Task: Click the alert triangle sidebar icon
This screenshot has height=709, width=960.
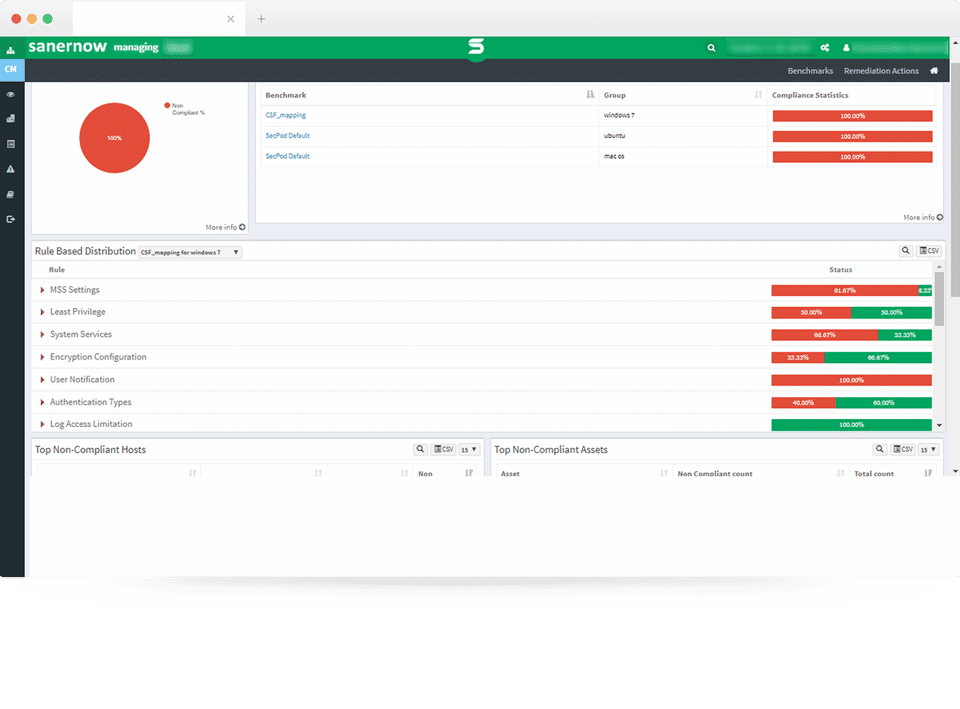Action: point(10,169)
